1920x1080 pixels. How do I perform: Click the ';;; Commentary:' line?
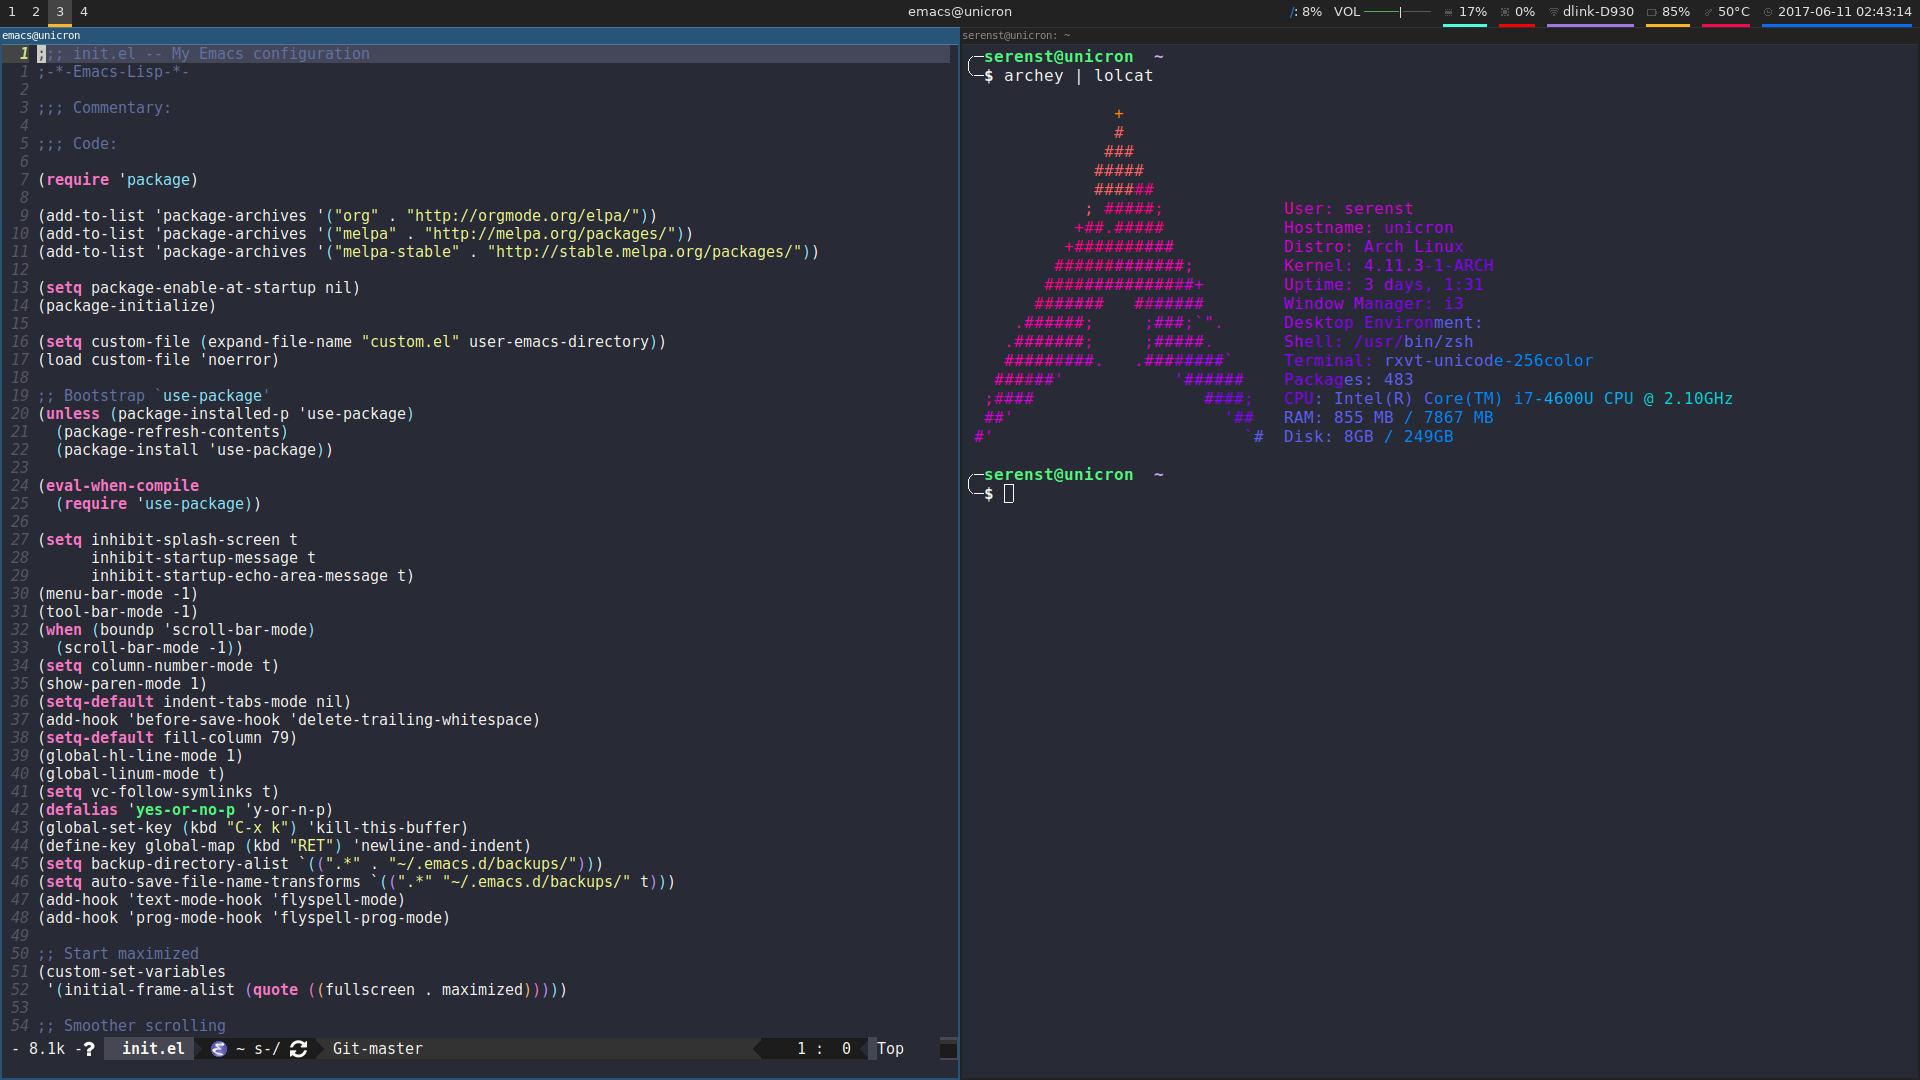click(104, 108)
